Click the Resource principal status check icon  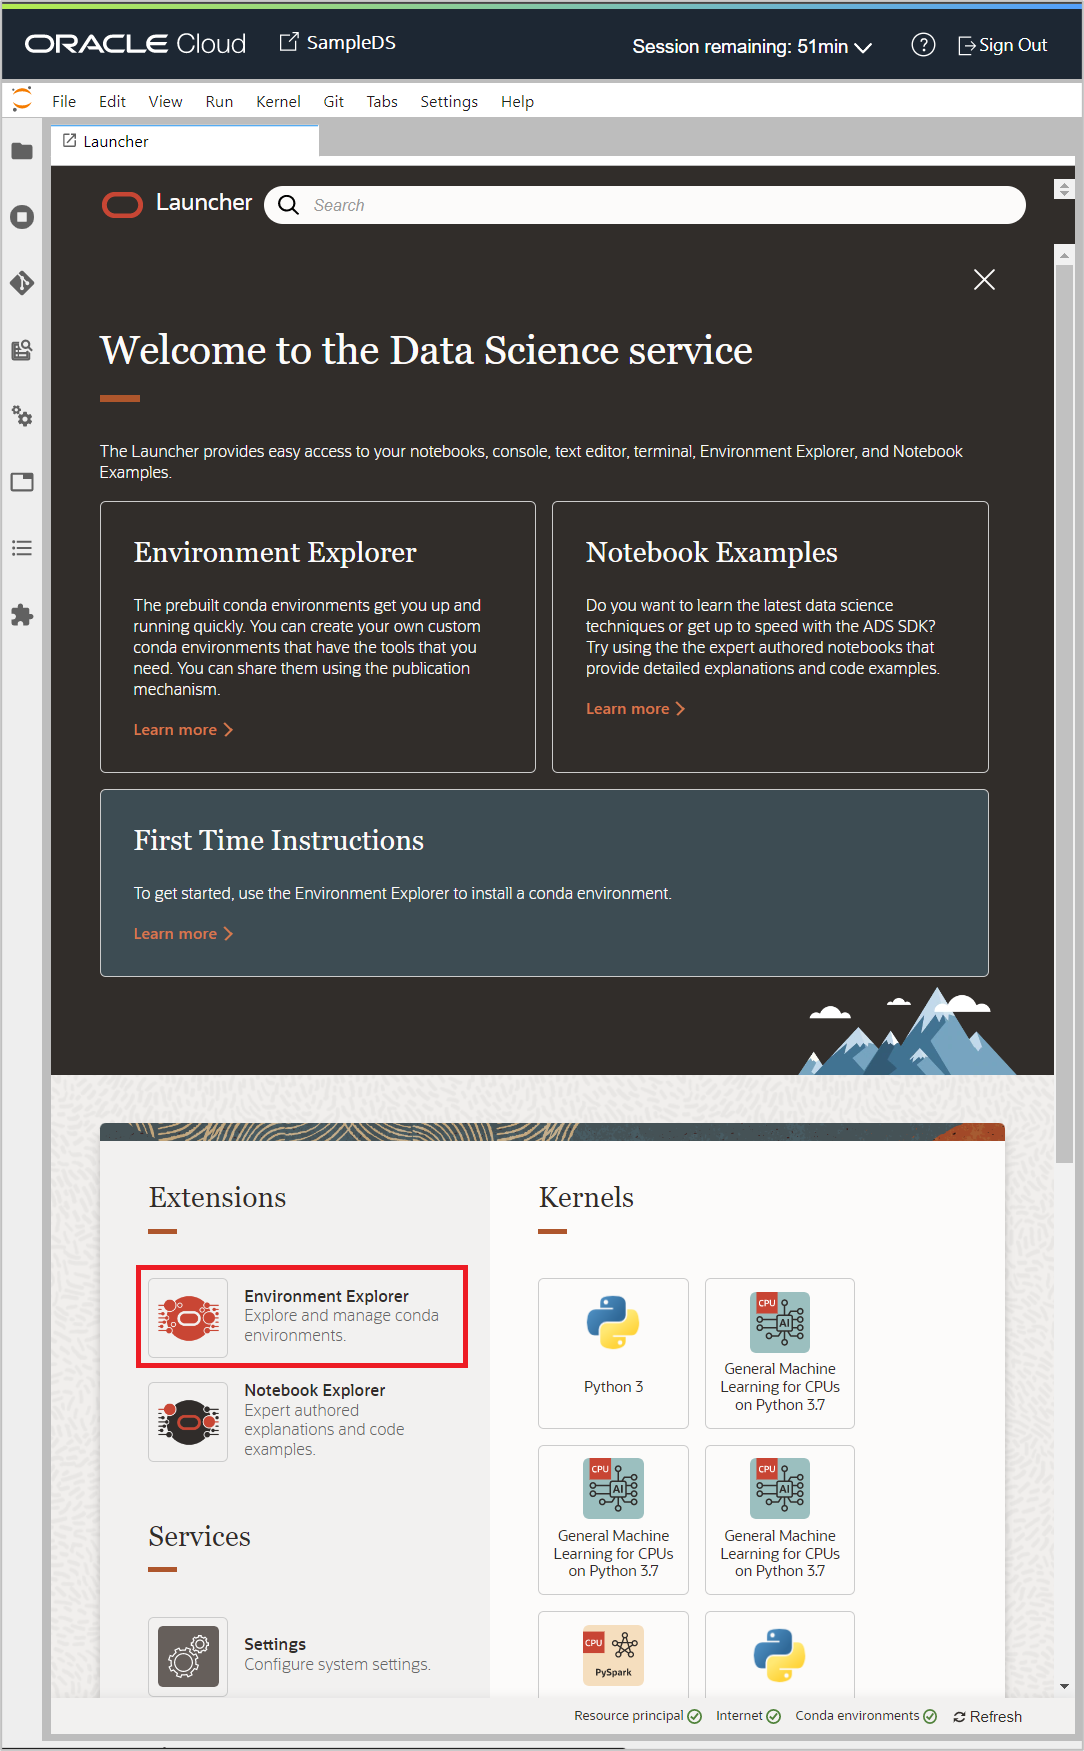coord(694,1716)
